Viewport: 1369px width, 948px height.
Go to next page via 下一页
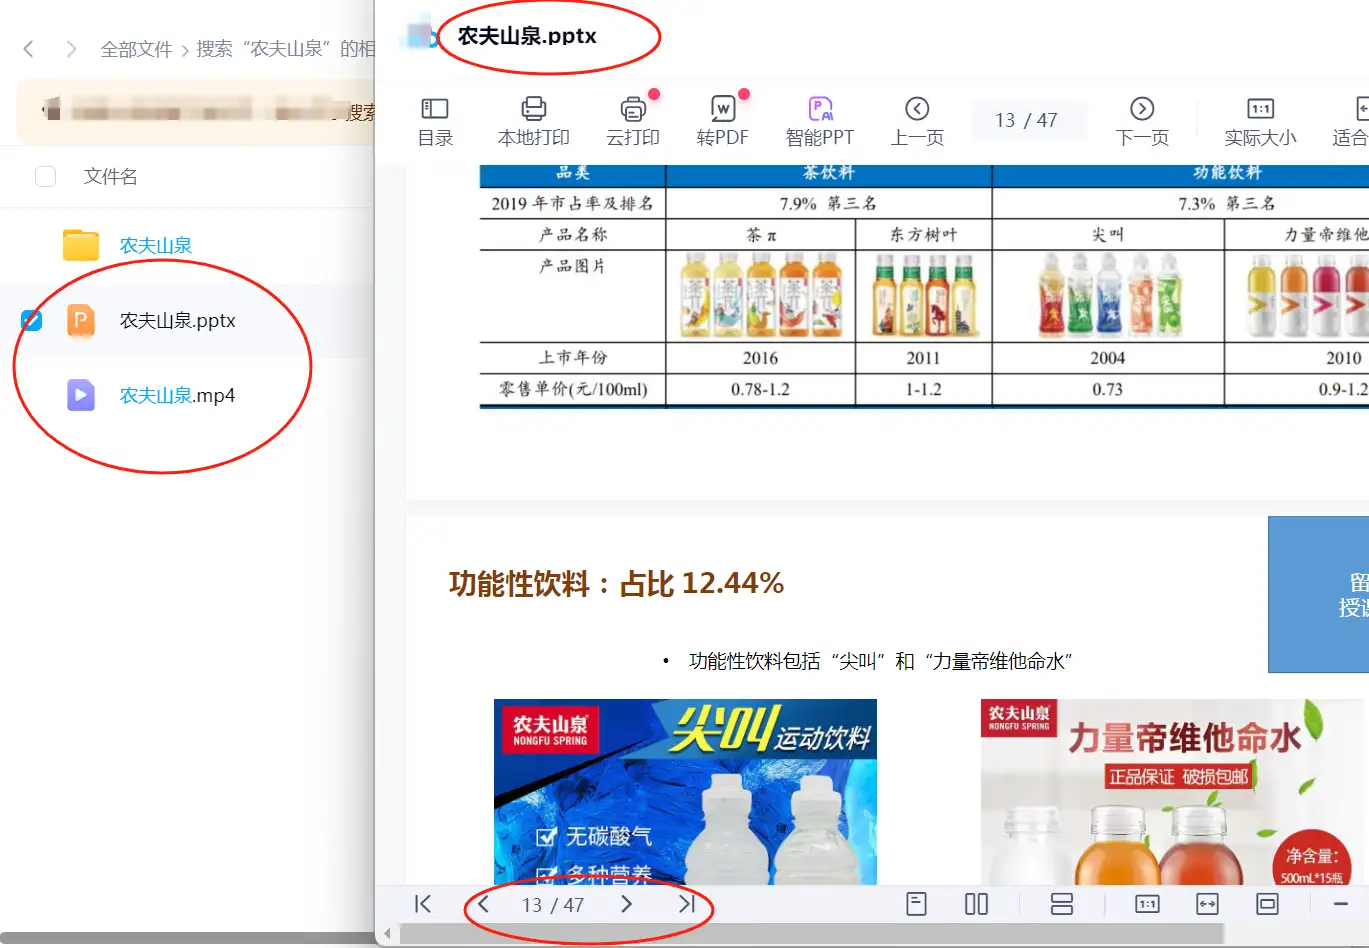point(1142,122)
